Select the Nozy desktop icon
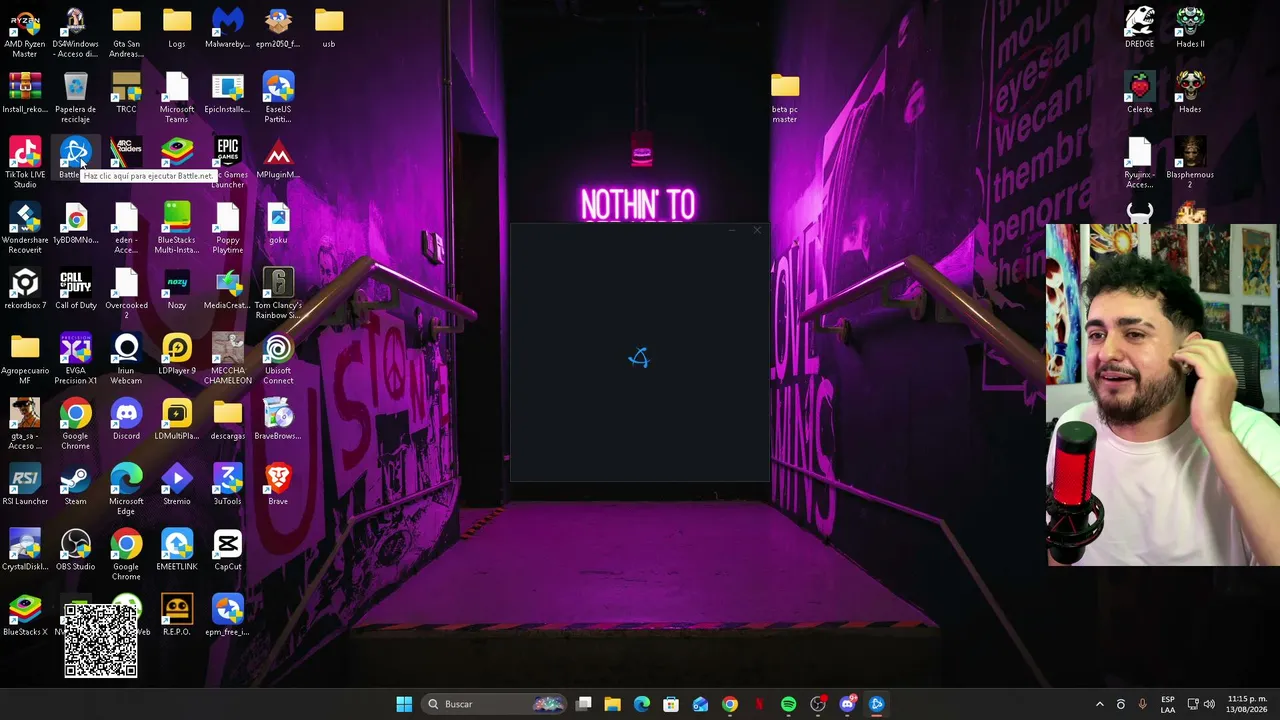The height and width of the screenshot is (720, 1280). (x=177, y=289)
